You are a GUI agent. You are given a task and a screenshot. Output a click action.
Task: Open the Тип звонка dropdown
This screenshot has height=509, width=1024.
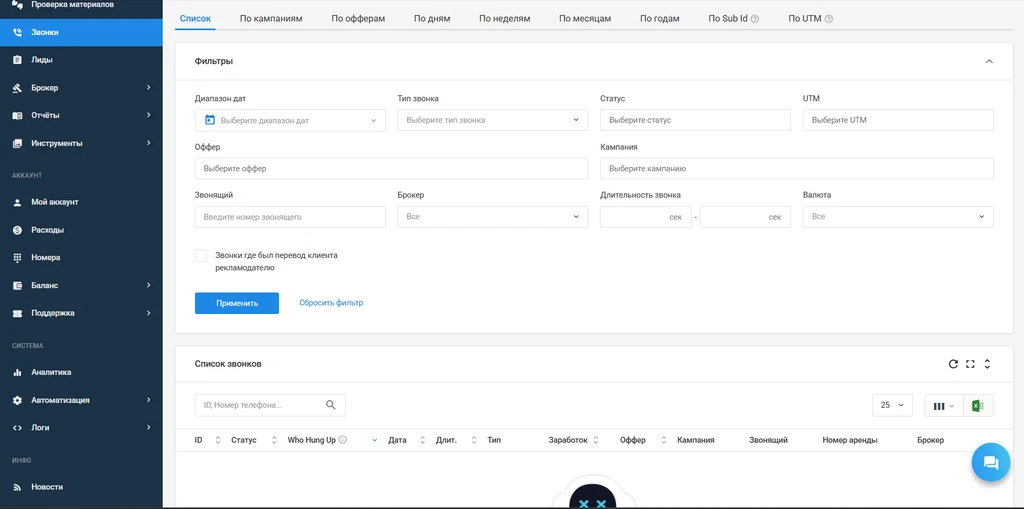pos(492,120)
